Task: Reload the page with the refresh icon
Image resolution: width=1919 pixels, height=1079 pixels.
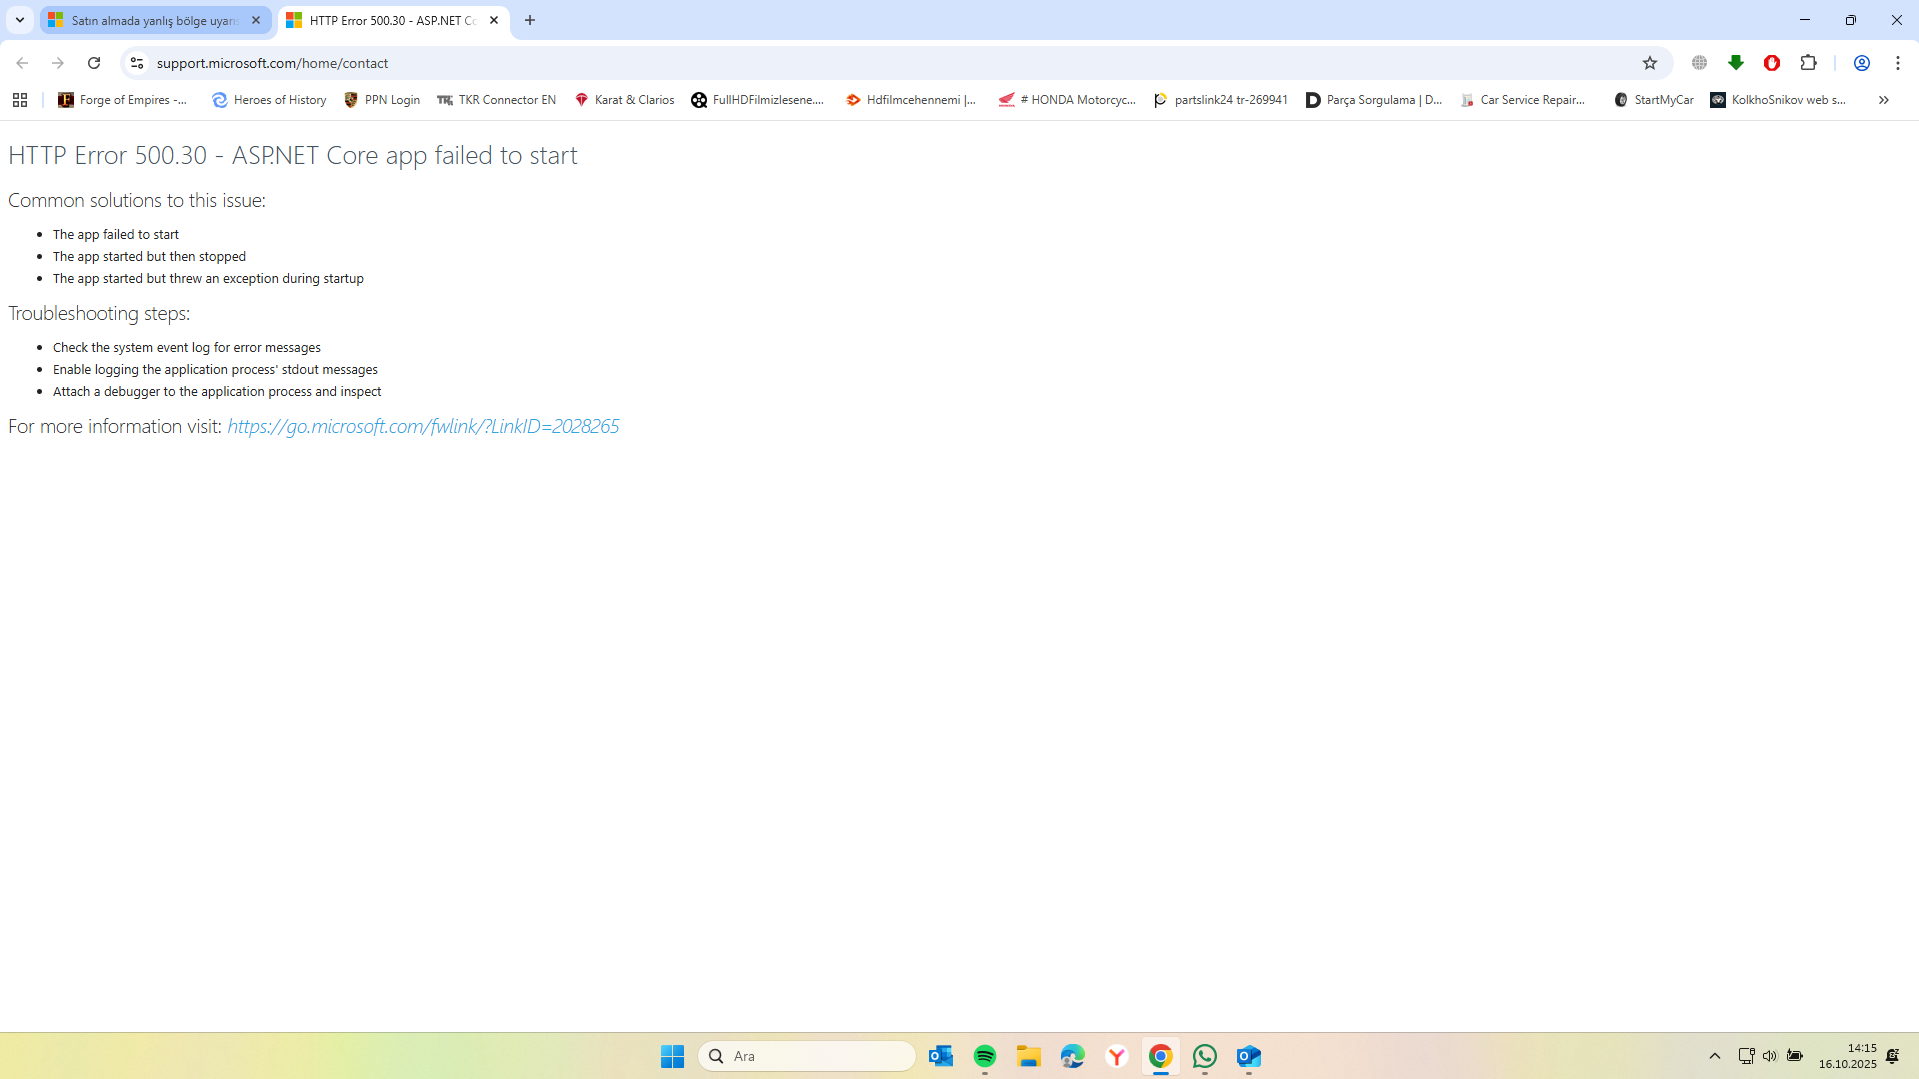Action: (x=94, y=63)
